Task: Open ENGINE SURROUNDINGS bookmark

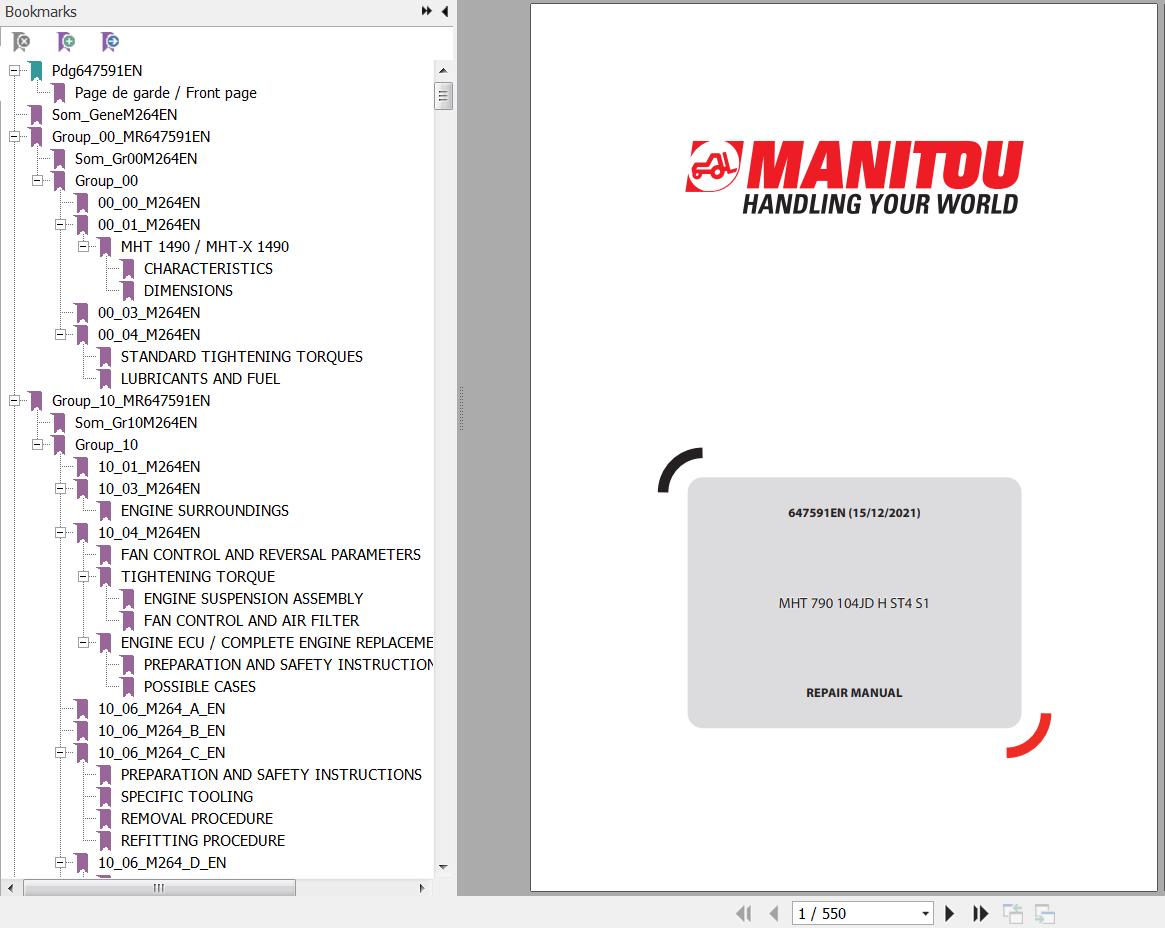Action: pos(205,510)
